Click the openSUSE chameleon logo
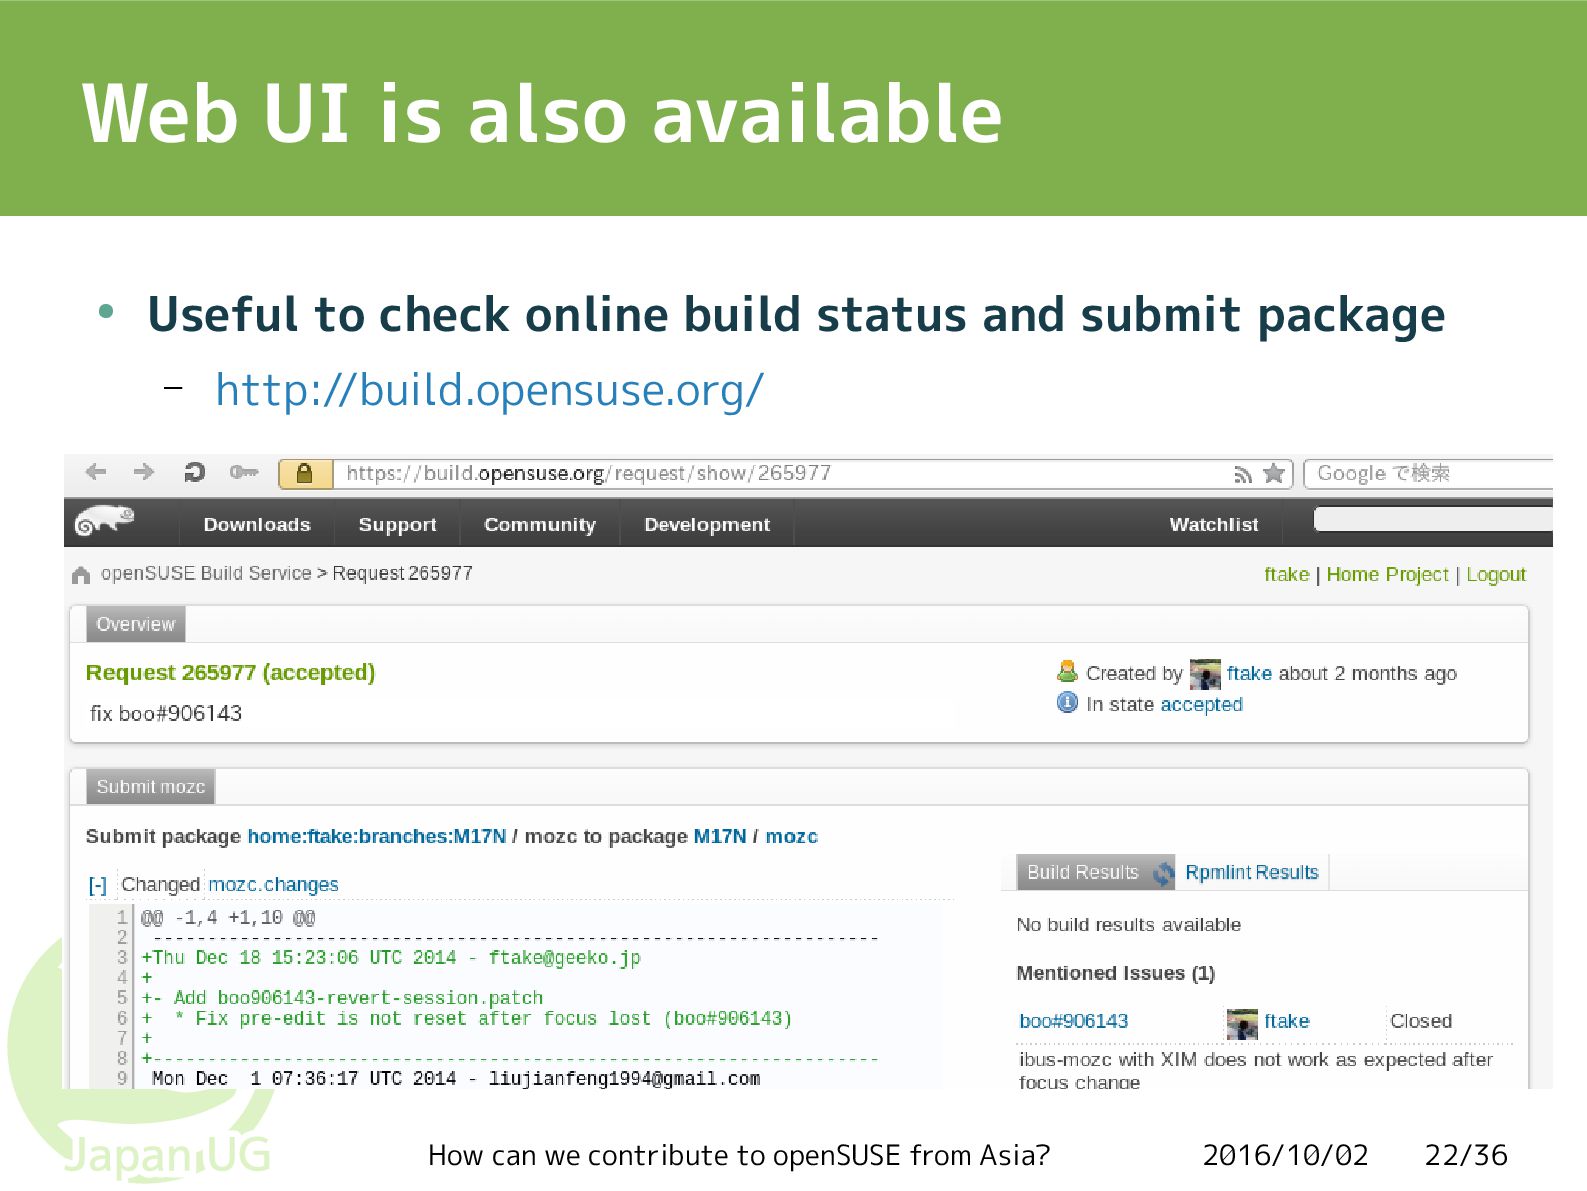 [105, 521]
